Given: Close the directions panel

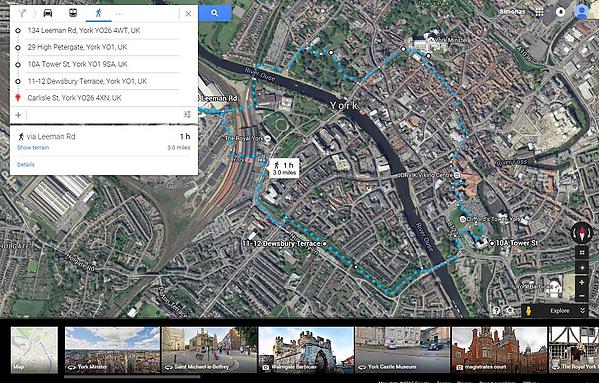Looking at the screenshot, I should point(188,14).
